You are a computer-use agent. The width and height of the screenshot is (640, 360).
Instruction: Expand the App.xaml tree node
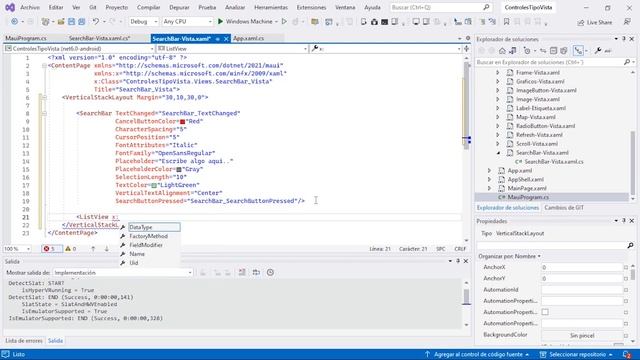[x=489, y=171]
